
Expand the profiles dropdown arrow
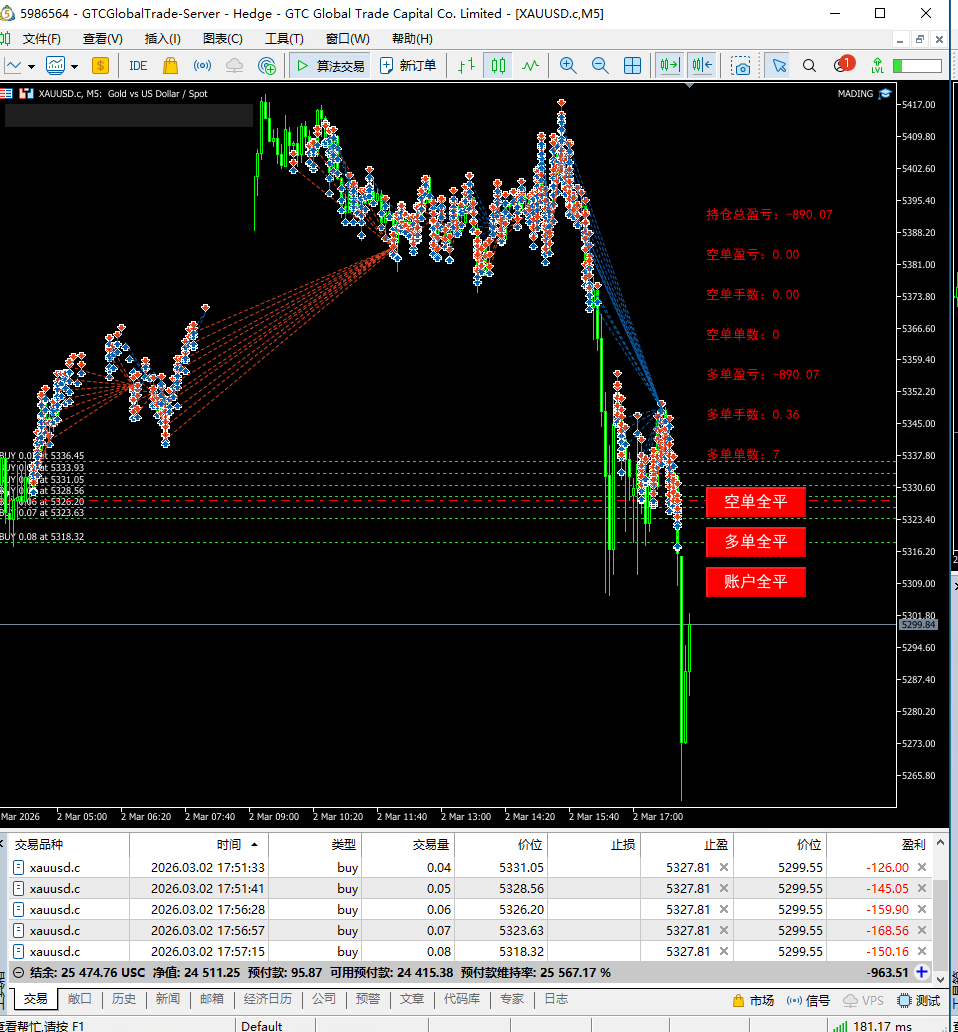tap(74, 66)
